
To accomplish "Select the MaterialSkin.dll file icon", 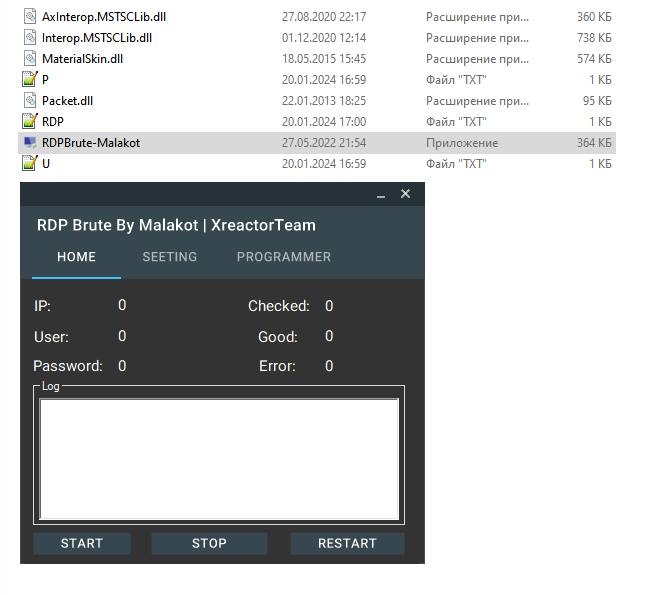I will 30,59.
